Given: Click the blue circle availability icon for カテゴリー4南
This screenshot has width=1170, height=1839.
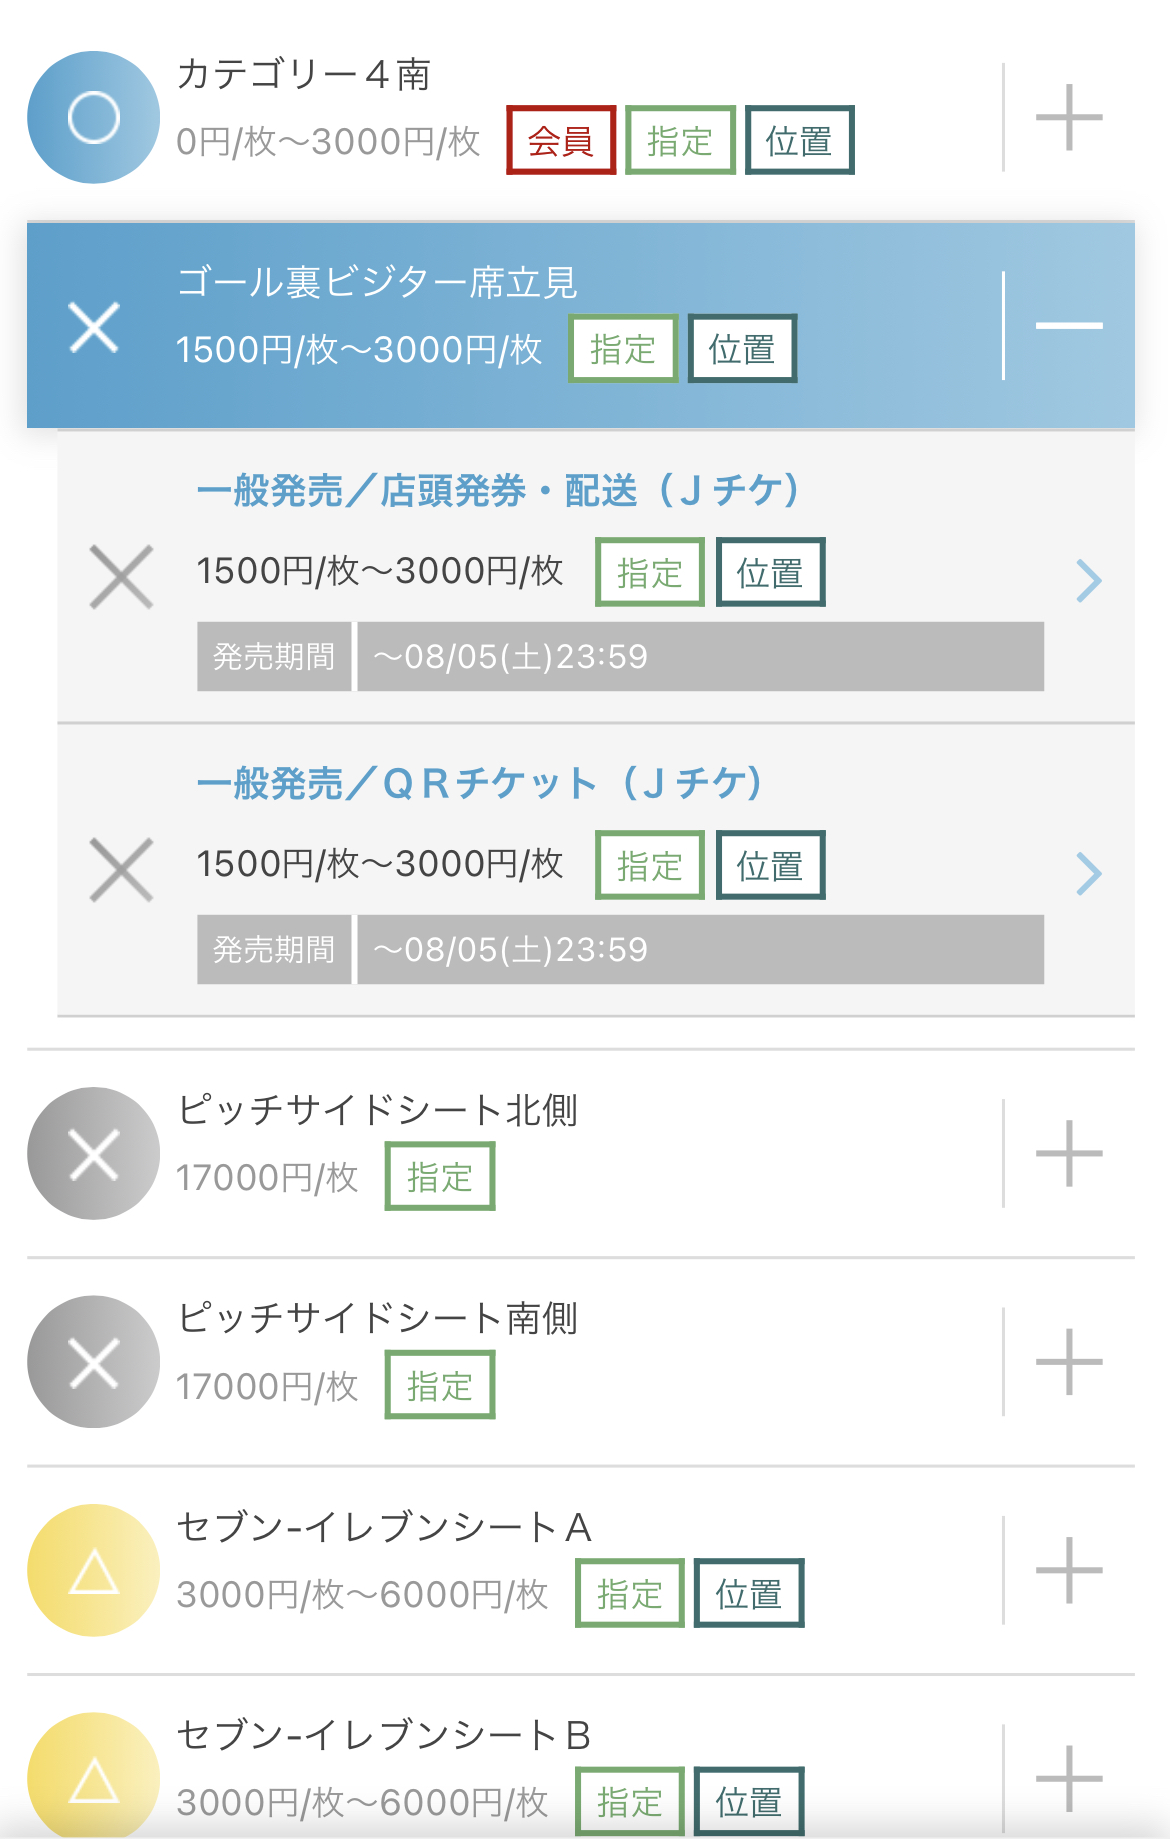Looking at the screenshot, I should pos(93,117).
